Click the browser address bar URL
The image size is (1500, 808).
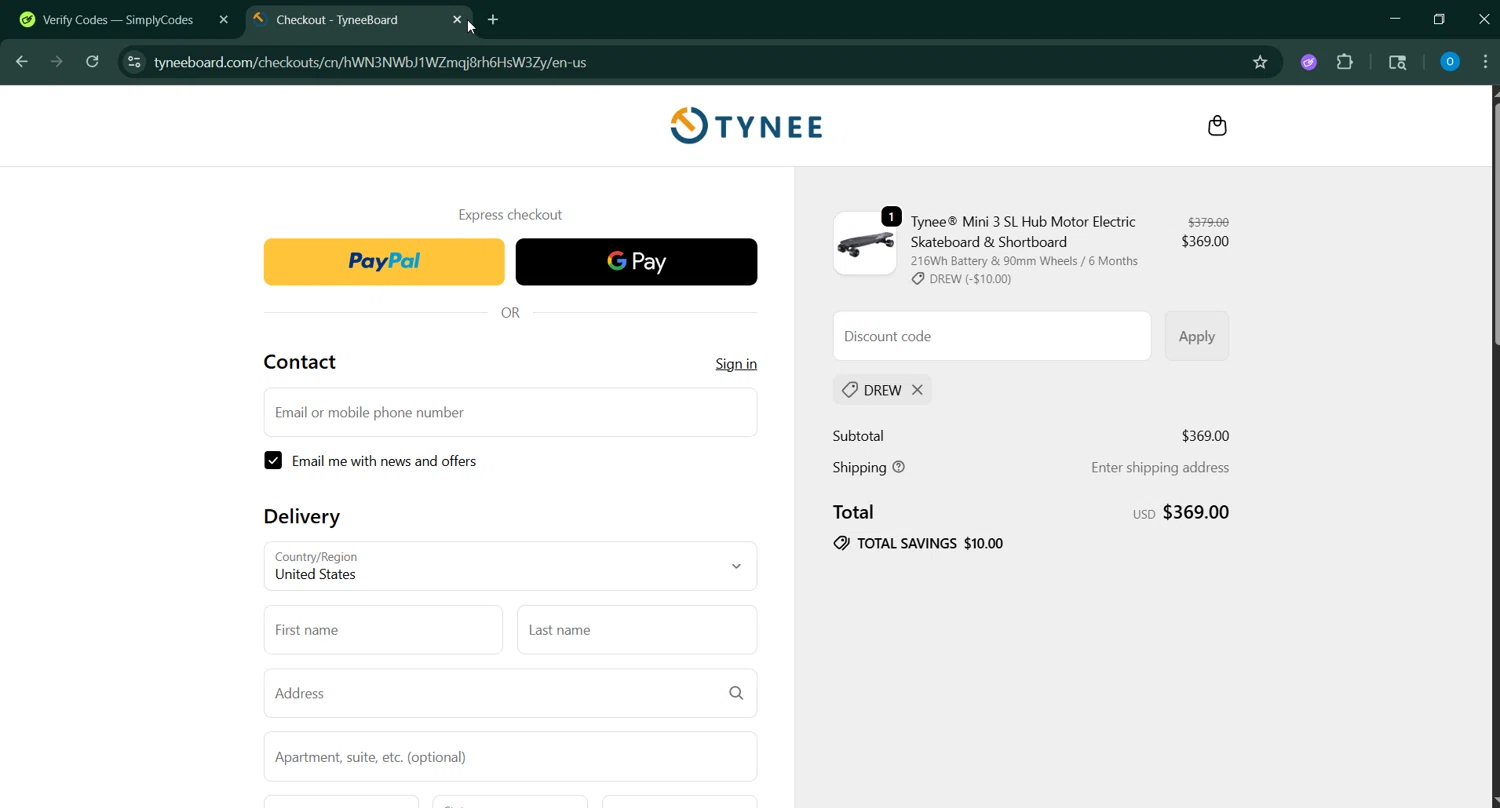(370, 62)
